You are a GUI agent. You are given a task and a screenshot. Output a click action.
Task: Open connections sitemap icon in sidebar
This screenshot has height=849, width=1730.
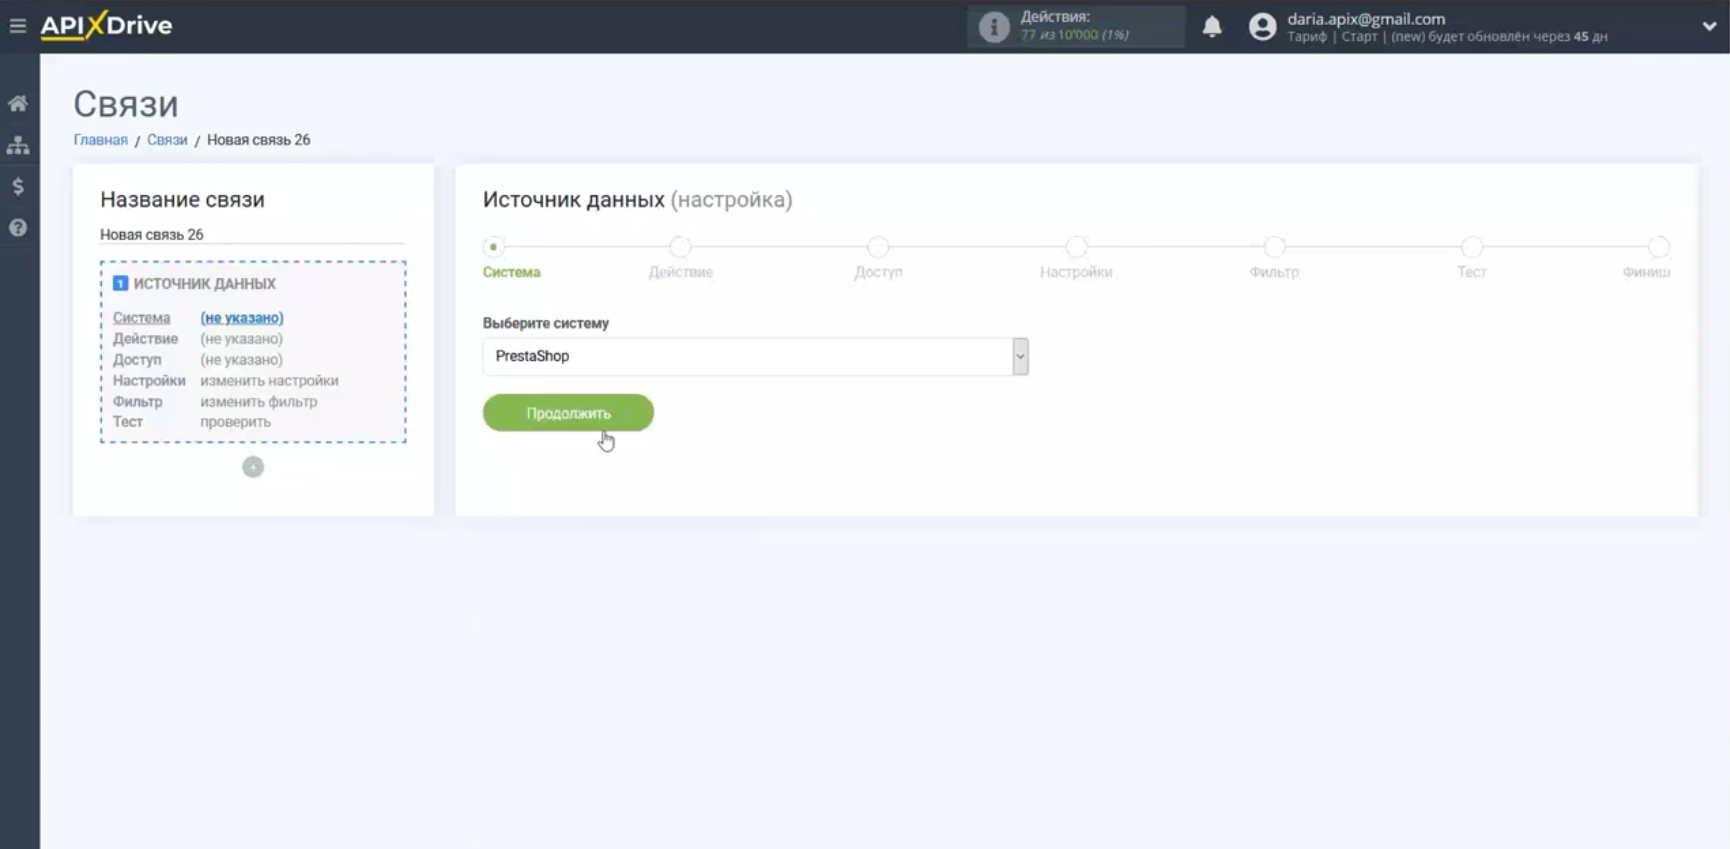coord(18,145)
